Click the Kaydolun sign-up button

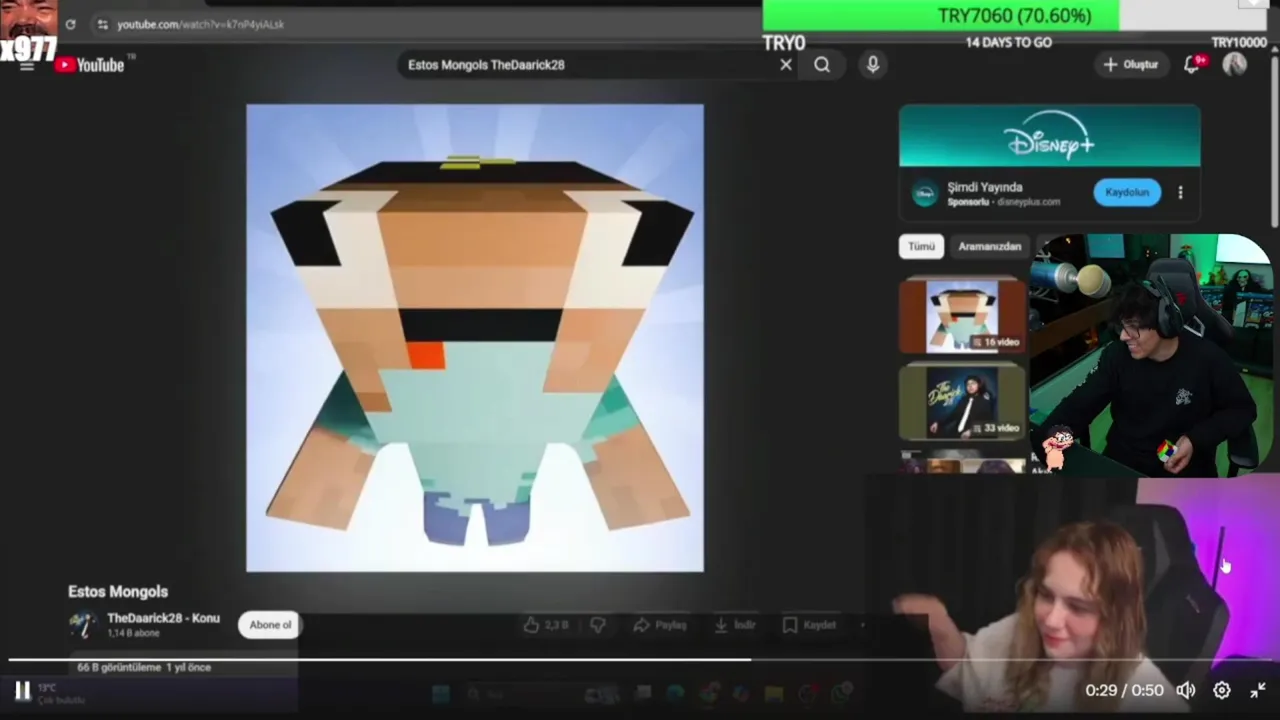[1127, 192]
